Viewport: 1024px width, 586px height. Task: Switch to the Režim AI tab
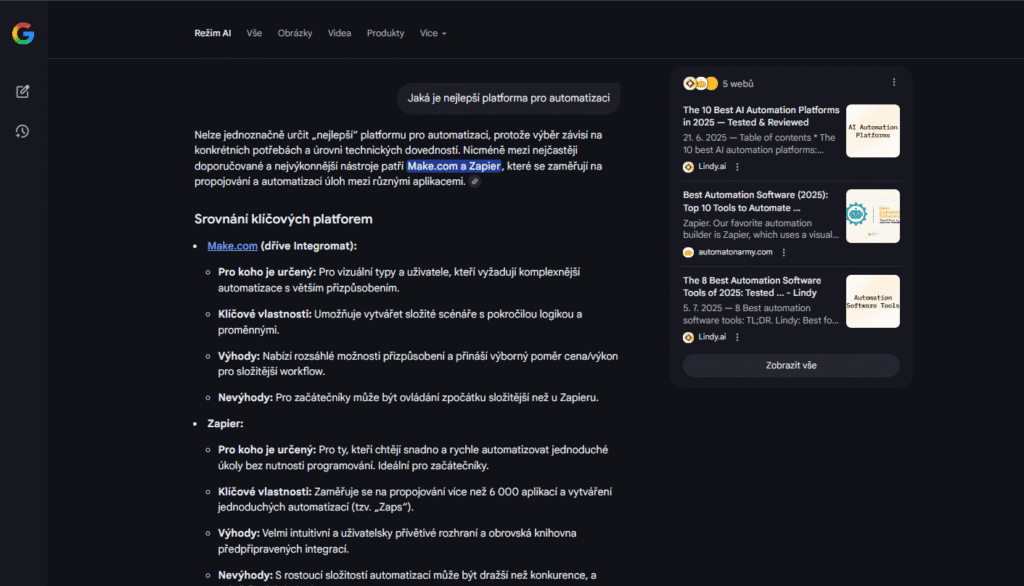212,33
